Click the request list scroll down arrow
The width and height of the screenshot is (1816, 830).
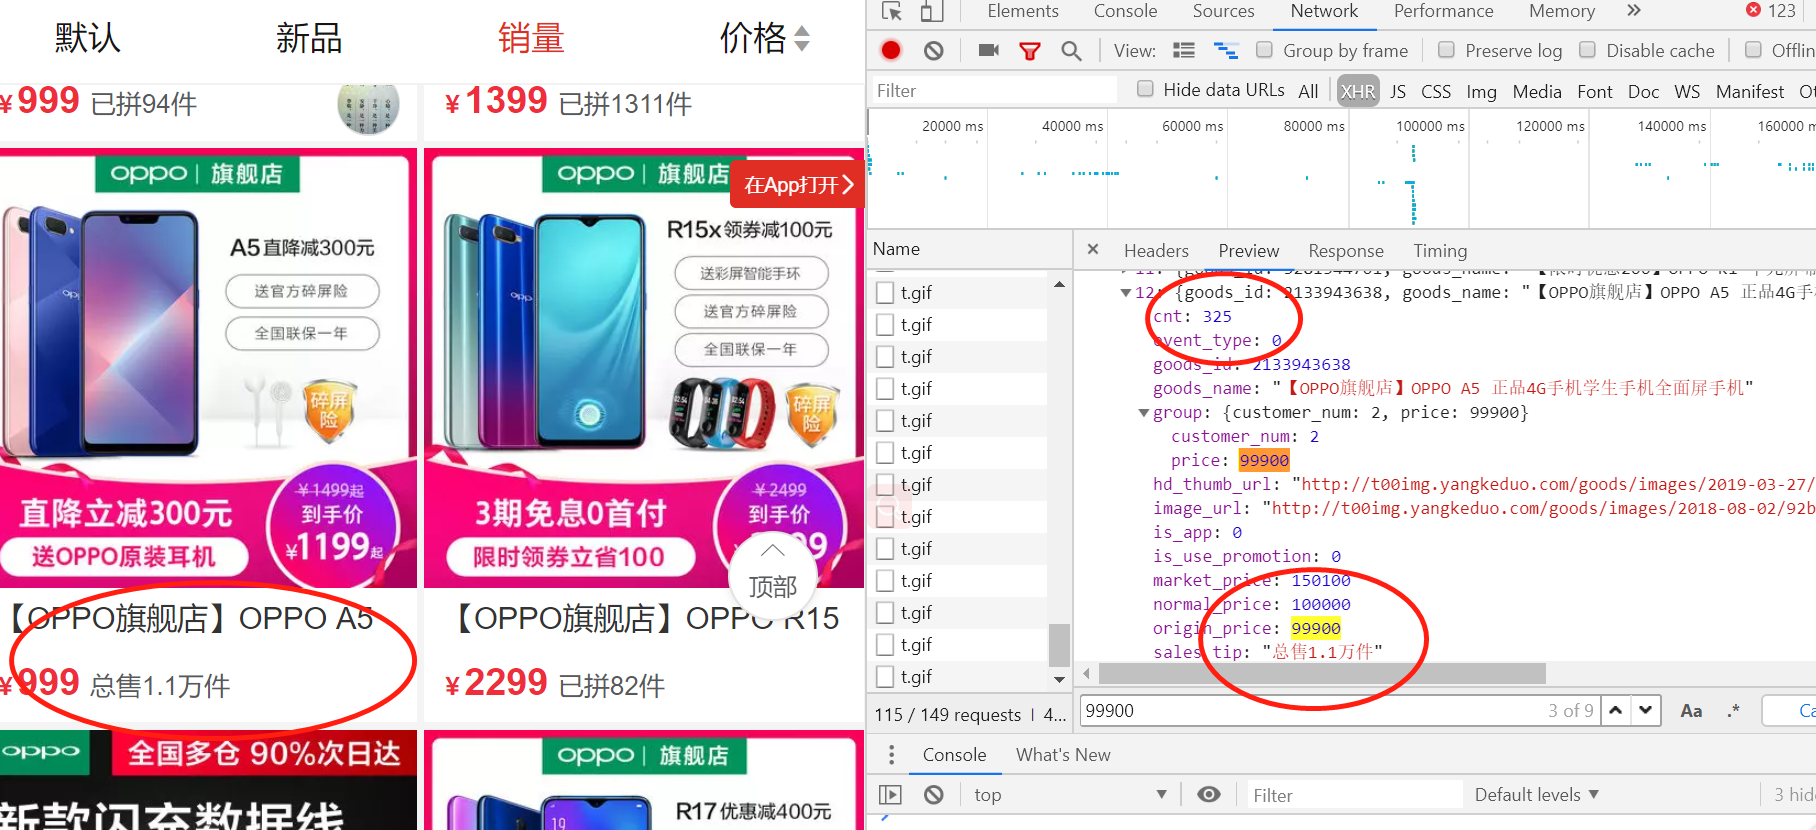(1059, 680)
